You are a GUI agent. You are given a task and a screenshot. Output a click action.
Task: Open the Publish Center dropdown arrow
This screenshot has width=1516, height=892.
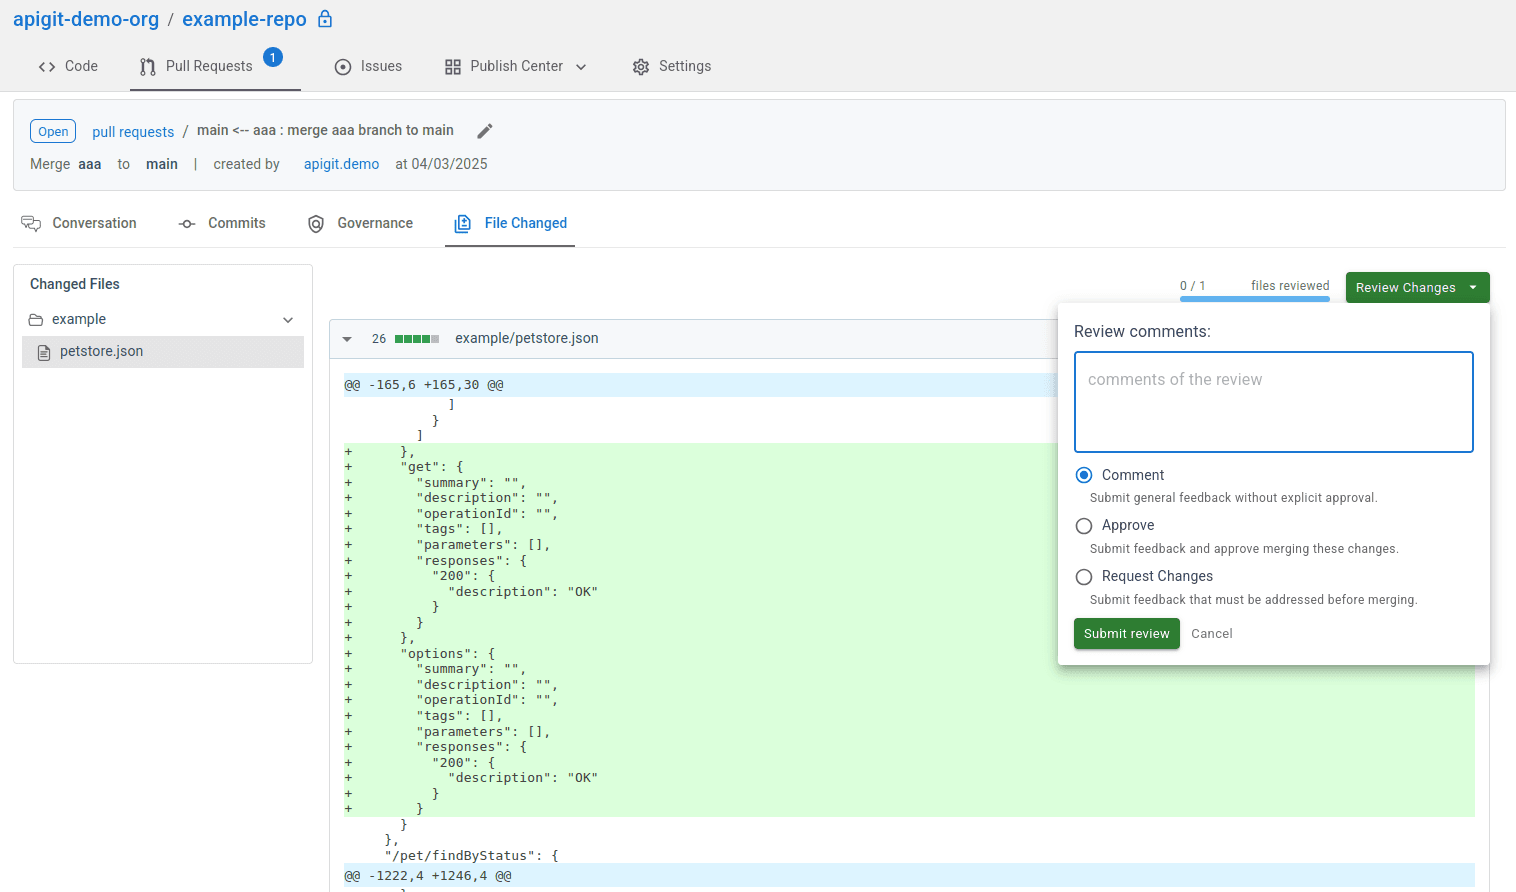point(581,67)
